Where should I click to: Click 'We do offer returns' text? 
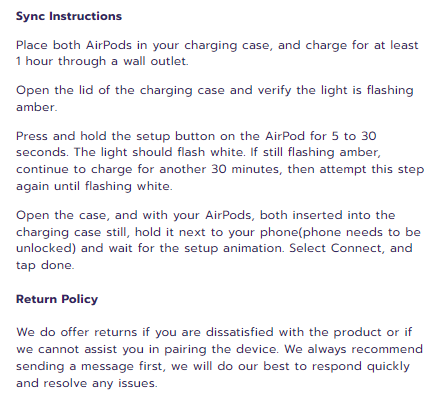pyautogui.click(x=76, y=332)
